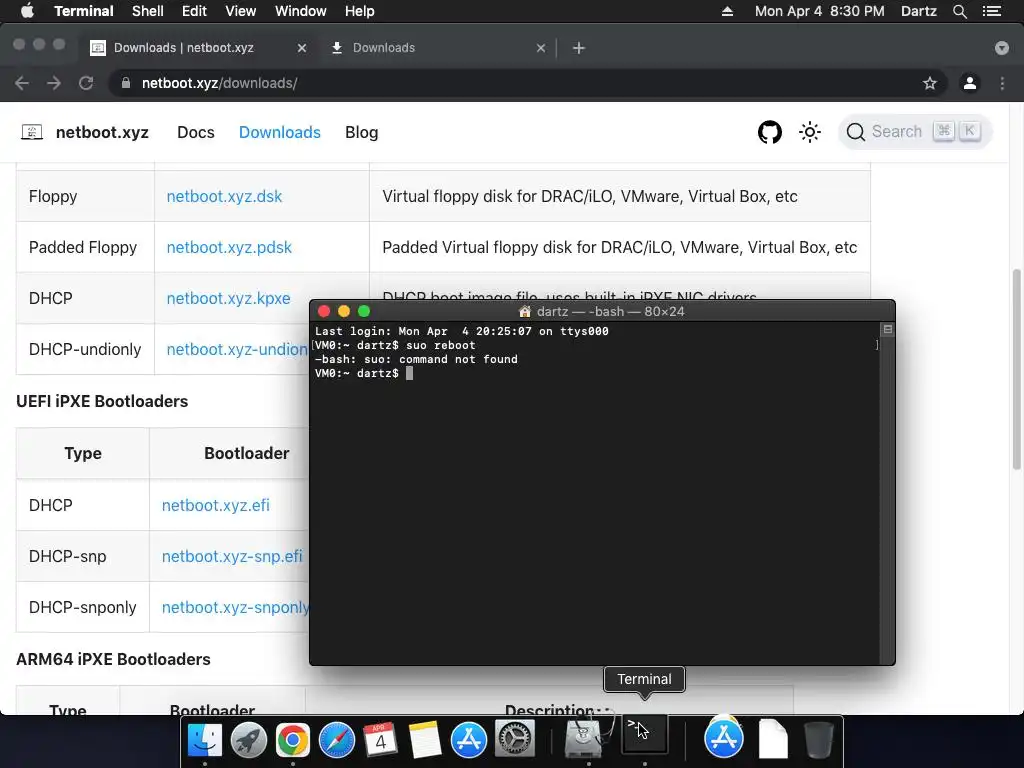Viewport: 1024px width, 768px height.
Task: Open Control Center list icon in menu bar
Action: pyautogui.click(x=991, y=11)
